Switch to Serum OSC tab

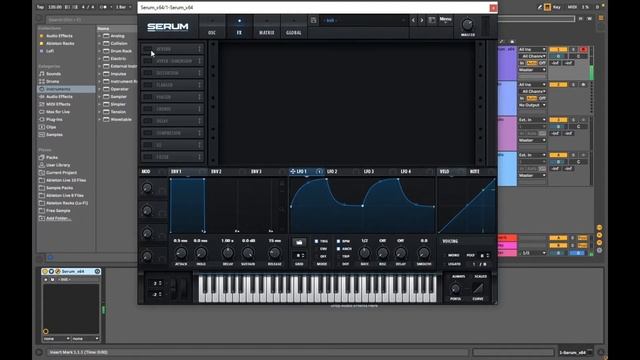(212, 27)
